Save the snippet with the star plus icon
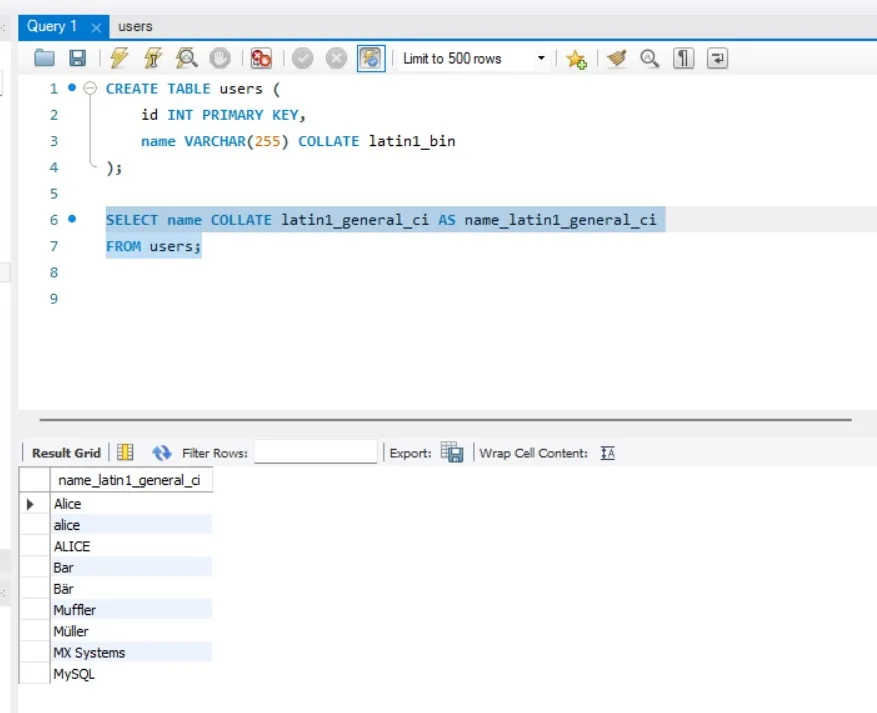This screenshot has height=713, width=877. [x=576, y=58]
